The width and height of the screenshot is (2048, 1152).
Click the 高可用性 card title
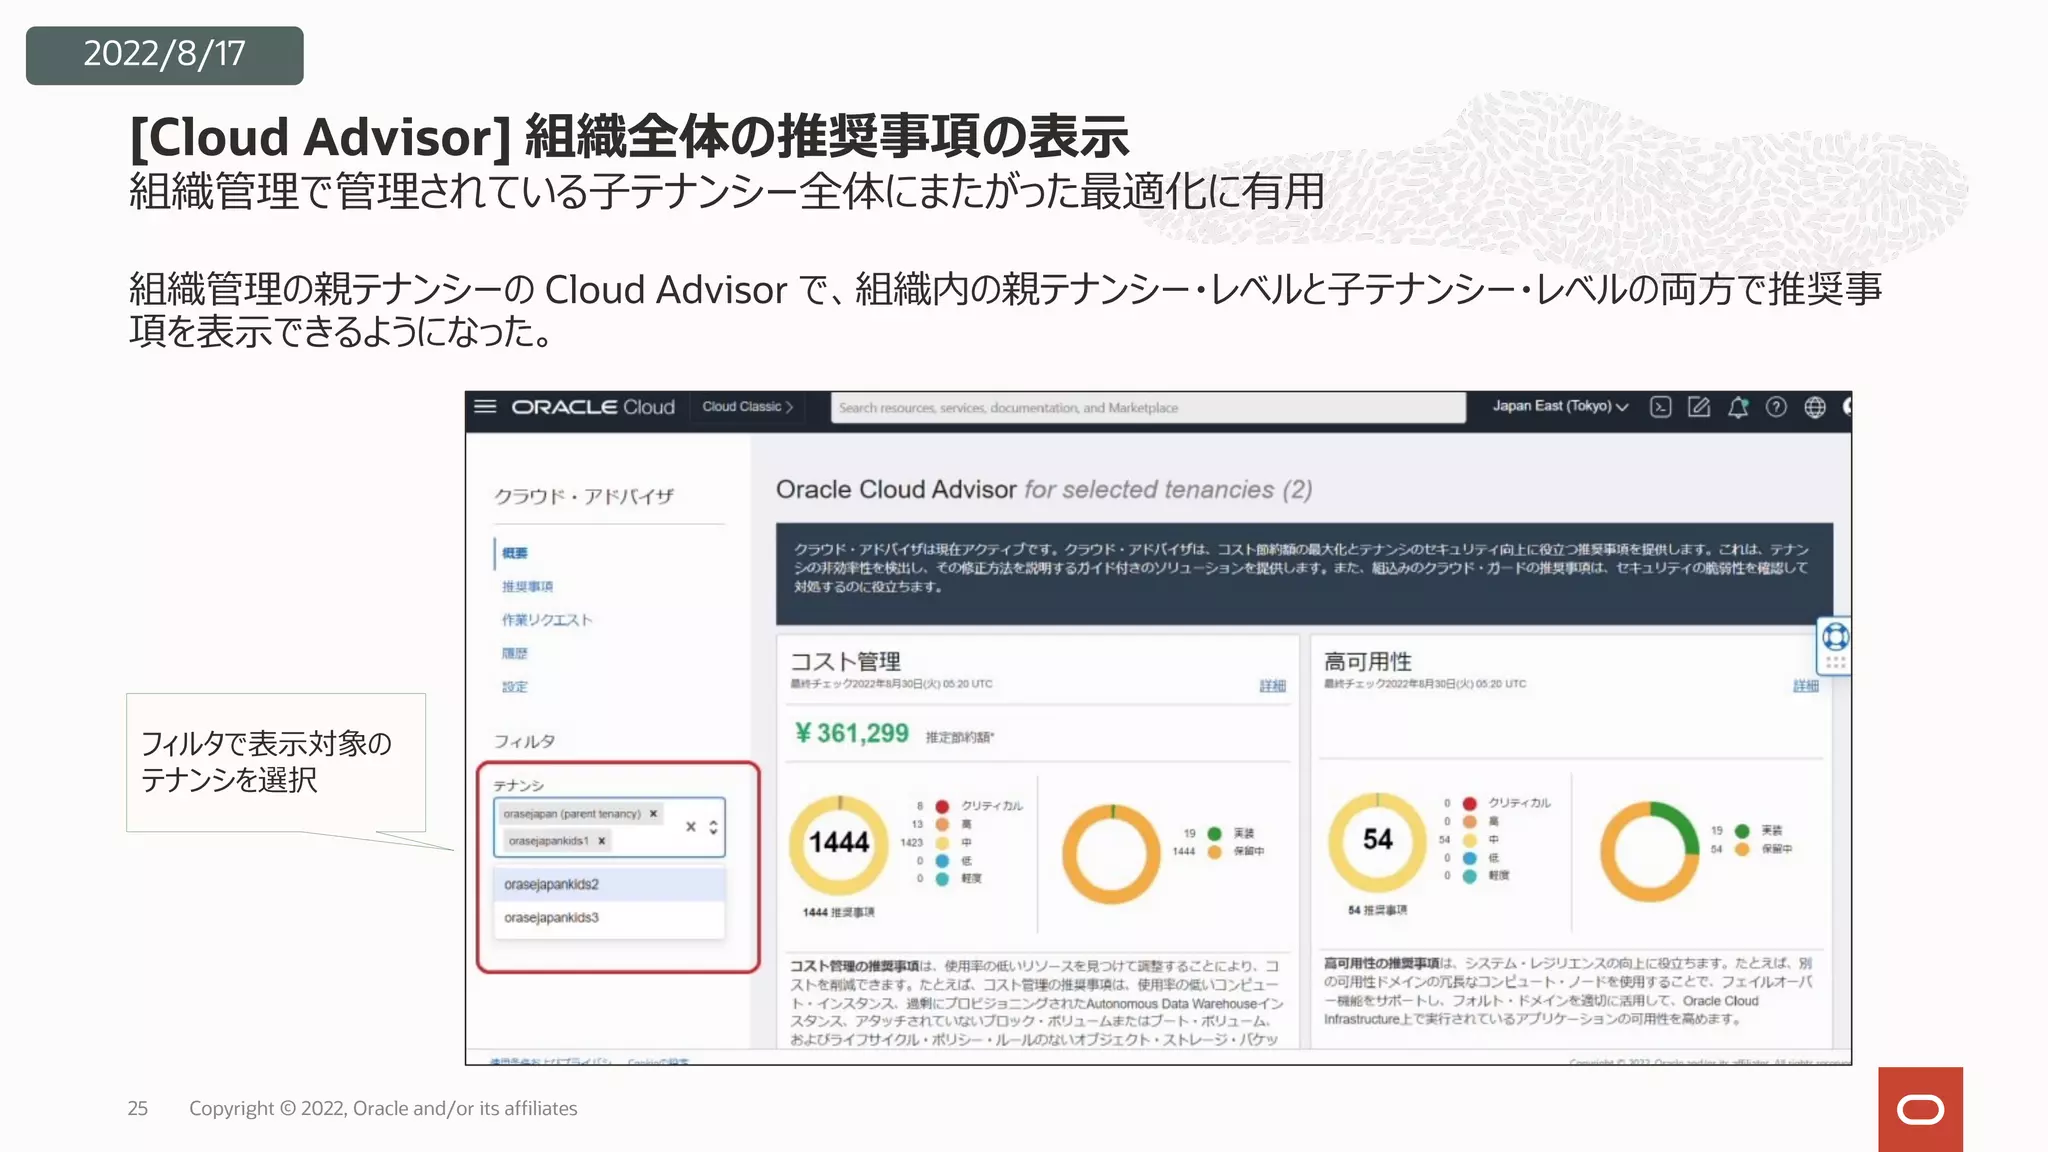click(x=1368, y=661)
